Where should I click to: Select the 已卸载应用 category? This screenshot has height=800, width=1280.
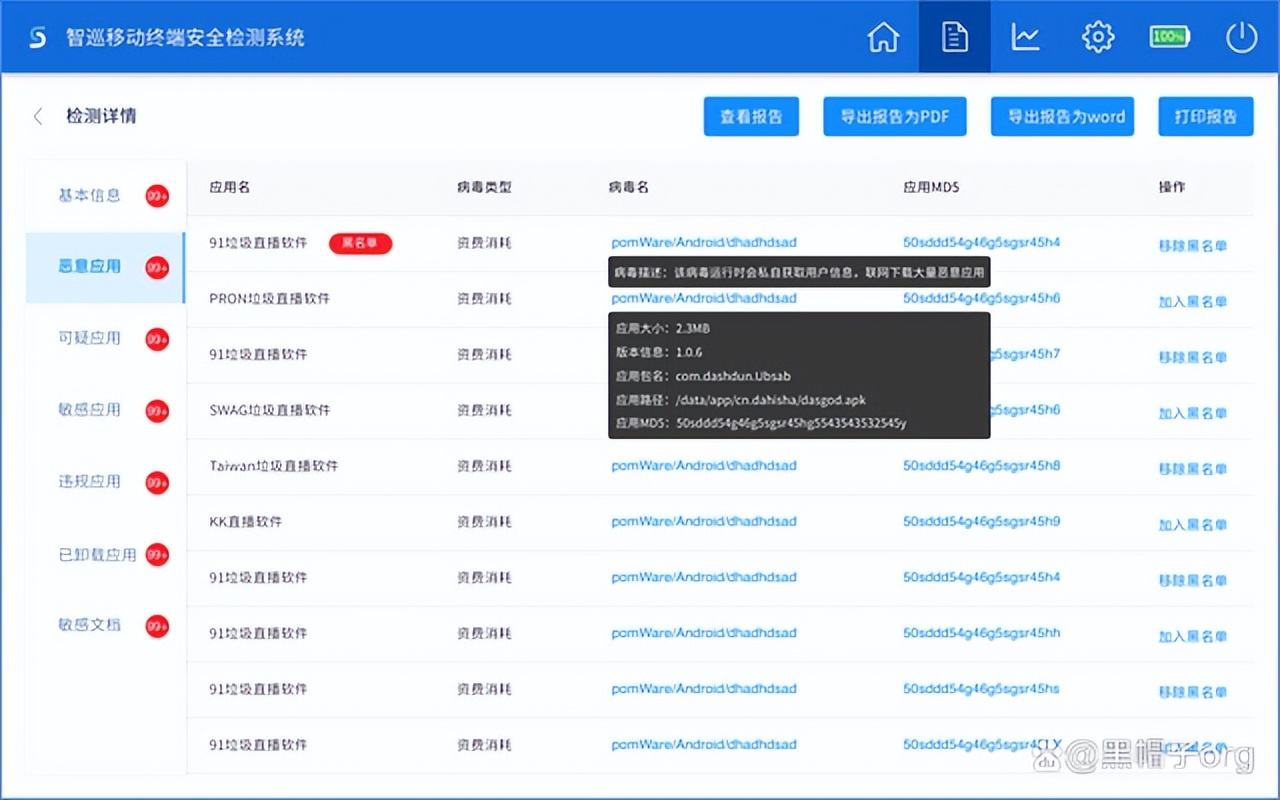(96, 554)
